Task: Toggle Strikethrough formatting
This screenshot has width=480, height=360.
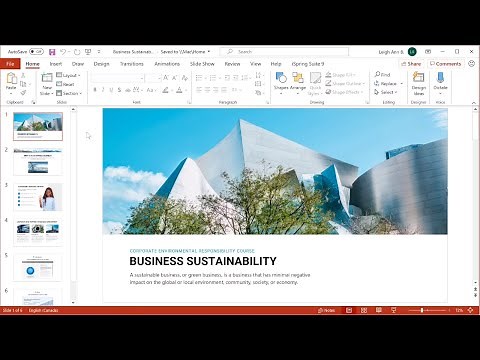Action: pos(128,90)
